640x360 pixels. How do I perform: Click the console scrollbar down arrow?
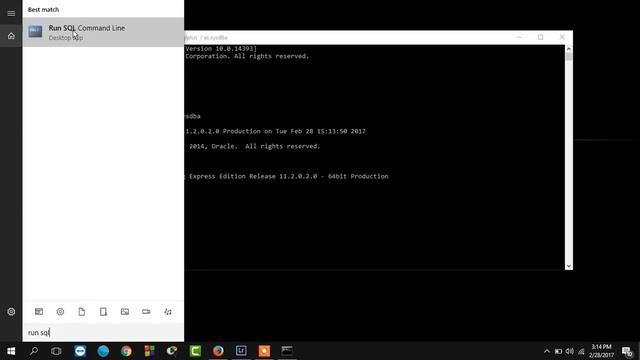[569, 266]
